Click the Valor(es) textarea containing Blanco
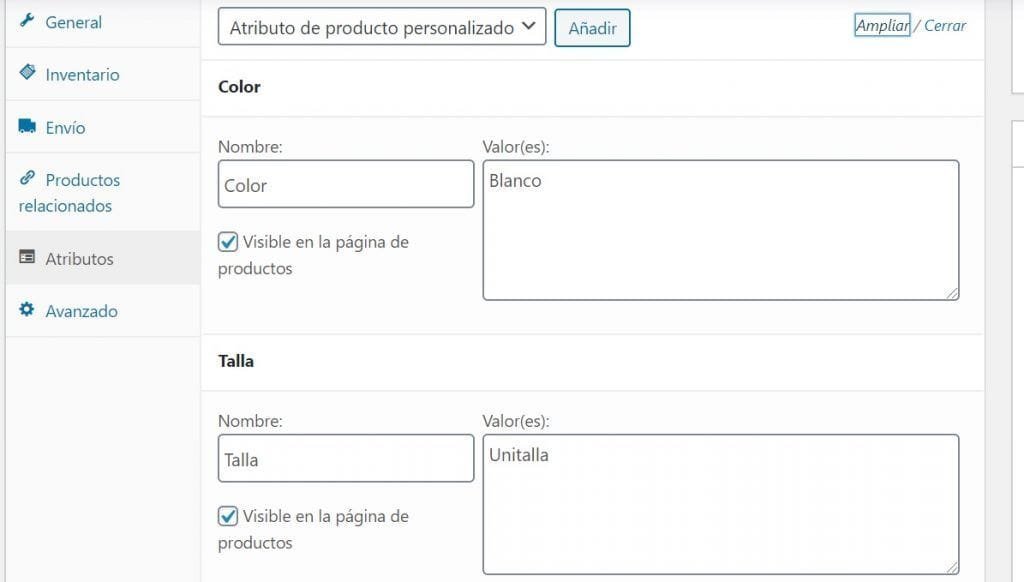 coord(721,230)
